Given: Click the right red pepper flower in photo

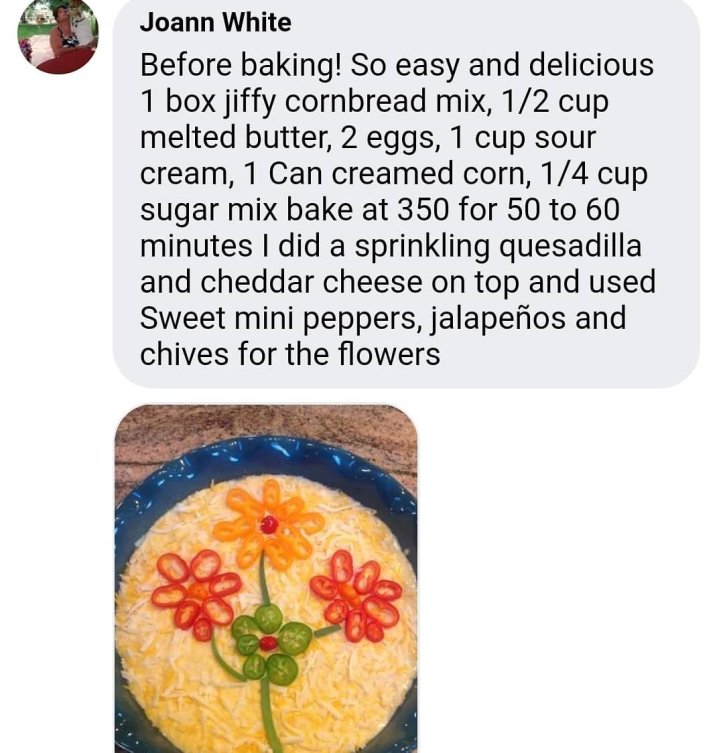Looking at the screenshot, I should pos(356,595).
